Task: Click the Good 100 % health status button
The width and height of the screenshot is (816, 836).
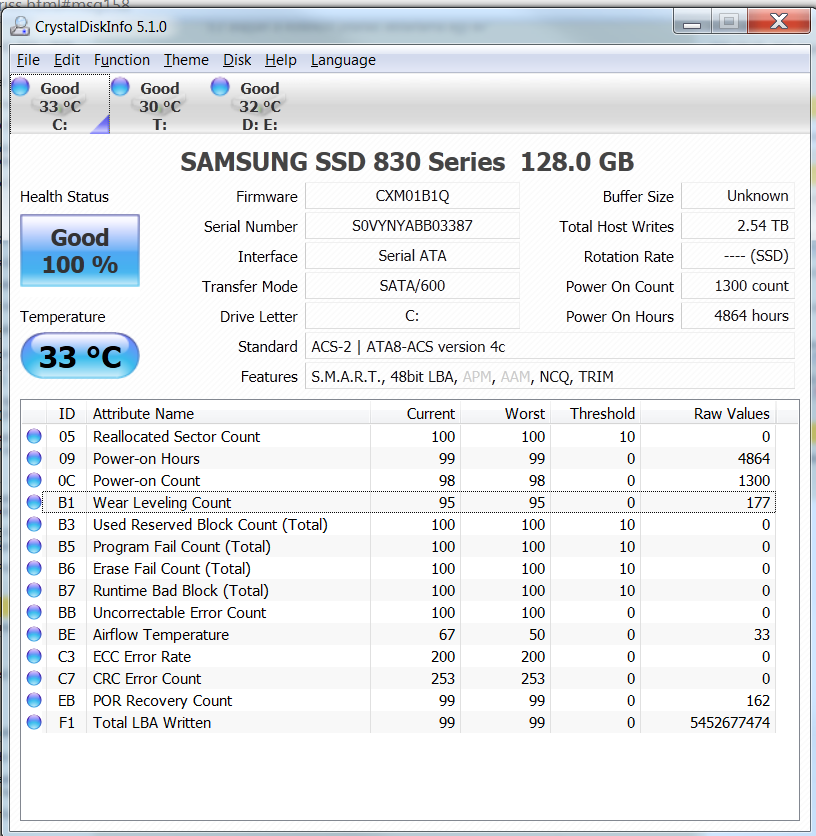Action: [x=80, y=251]
